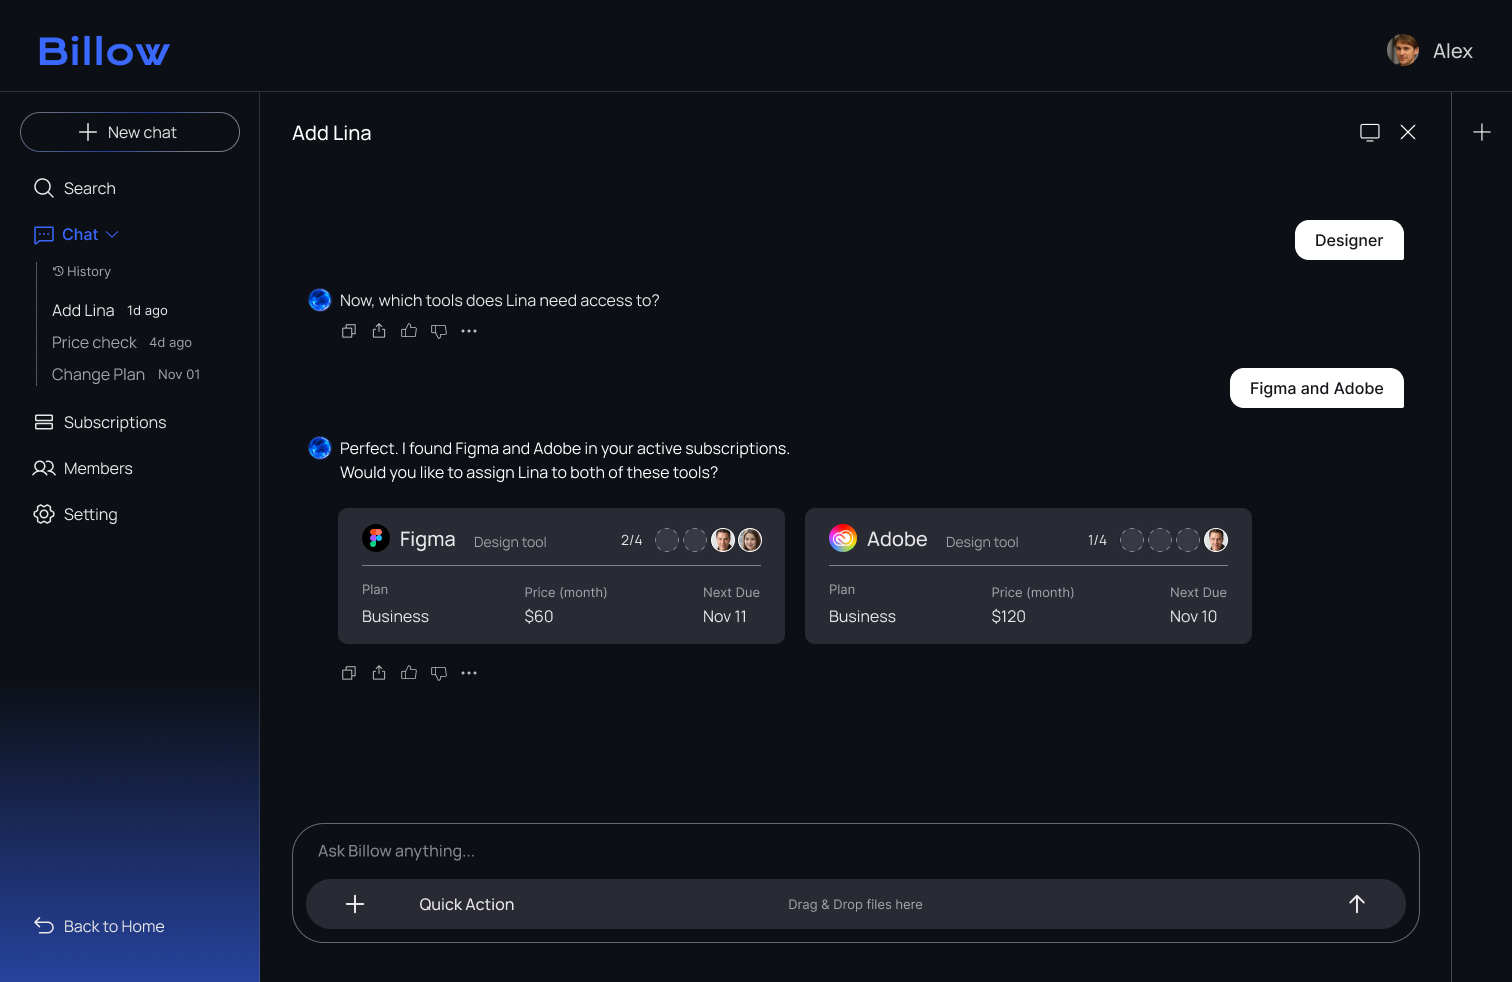Viewport: 1512px width, 982px height.
Task: Collapse the Chat section chevron
Action: (112, 234)
